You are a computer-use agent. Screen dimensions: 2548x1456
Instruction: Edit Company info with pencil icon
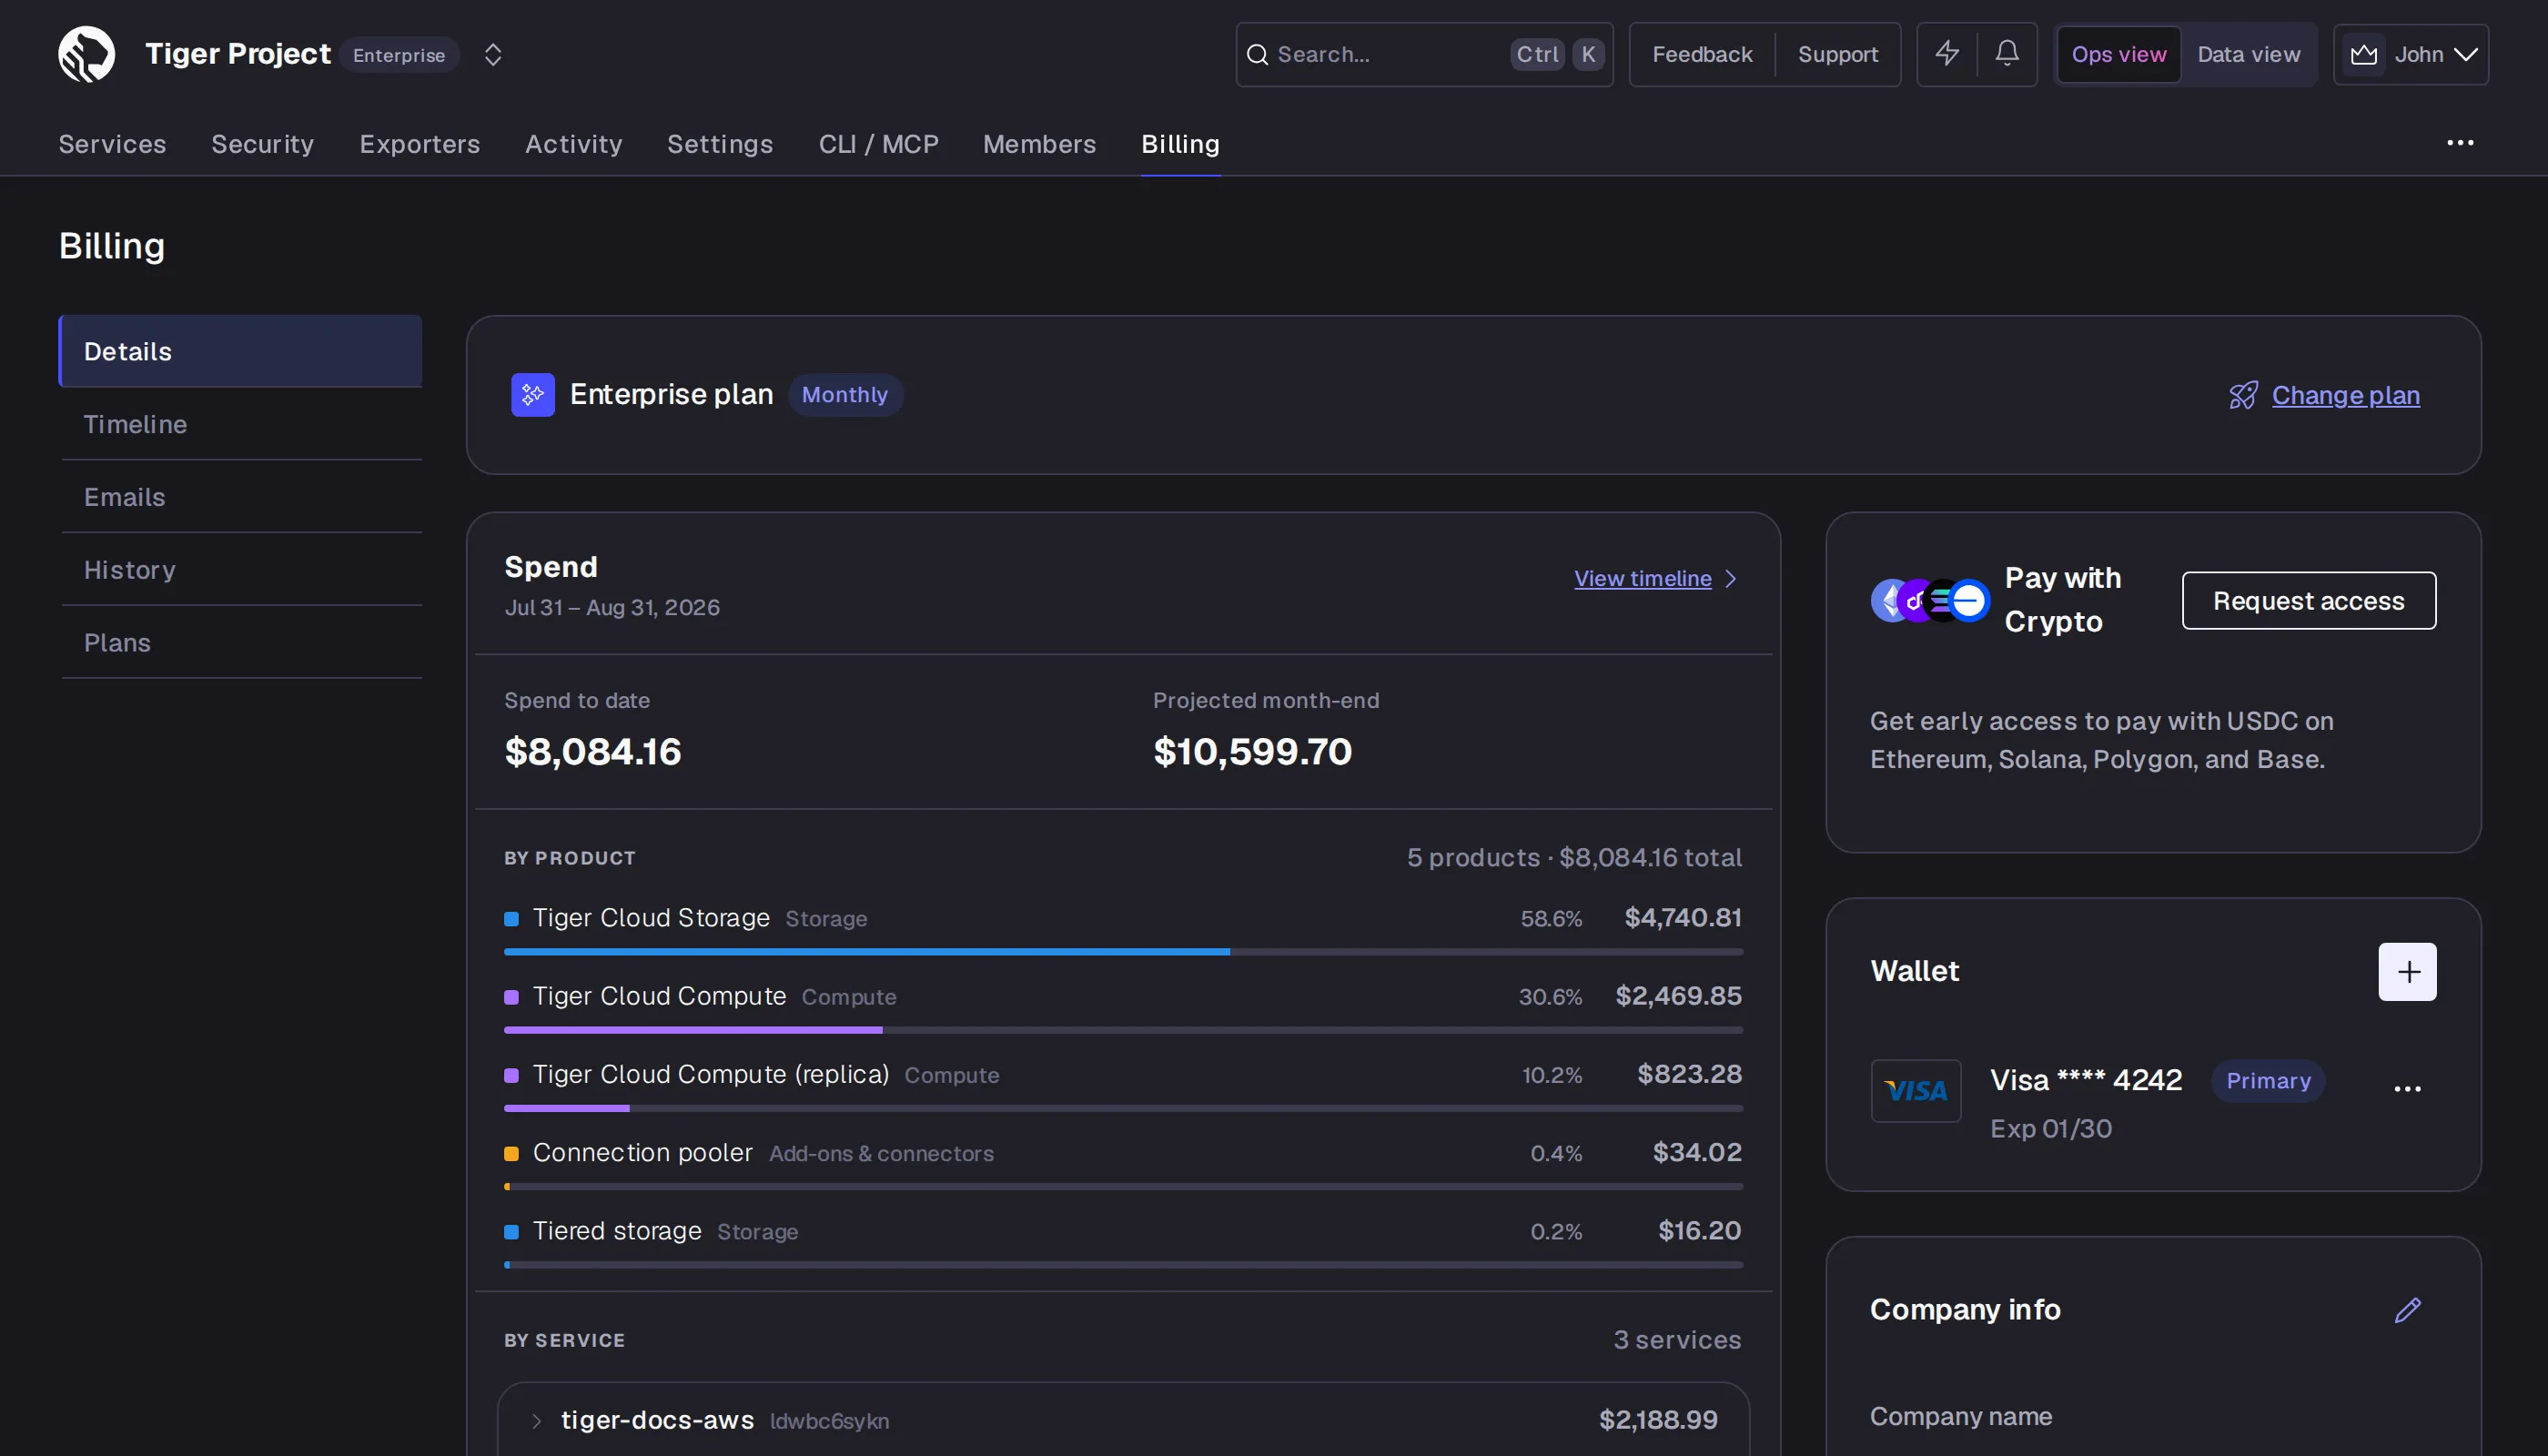2407,1310
